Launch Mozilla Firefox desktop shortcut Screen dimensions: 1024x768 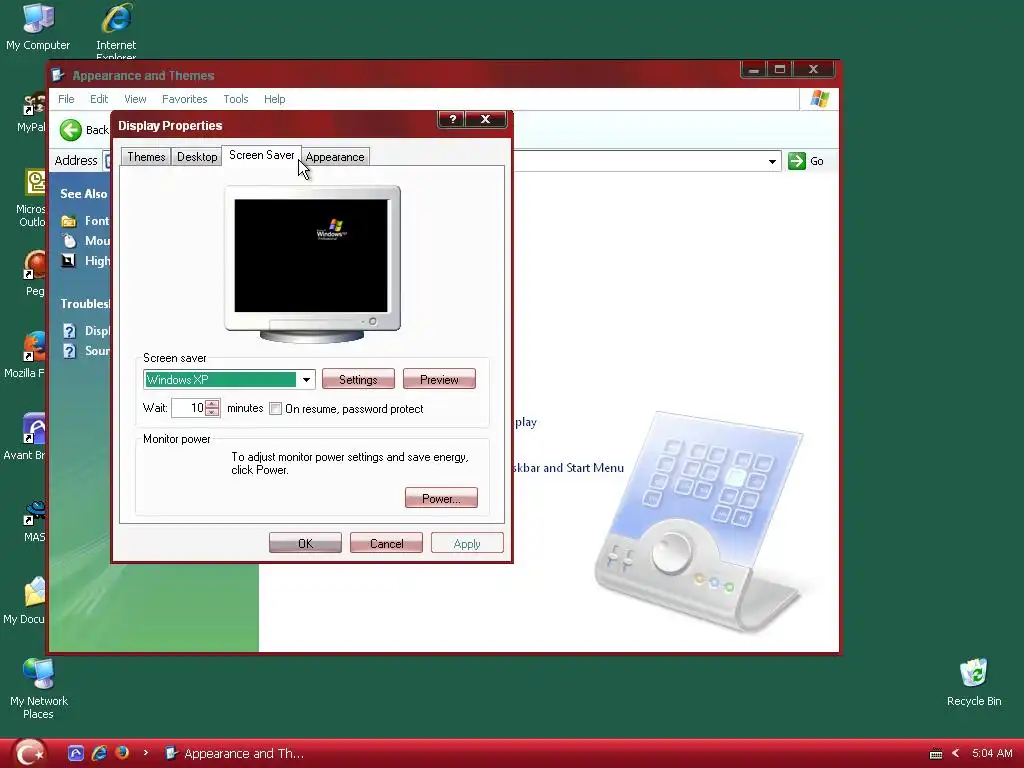tap(24, 355)
